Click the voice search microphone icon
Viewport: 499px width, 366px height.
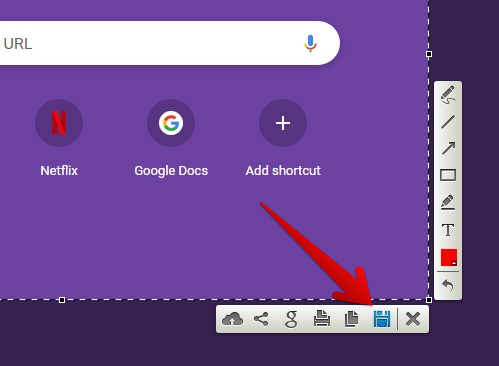click(310, 43)
